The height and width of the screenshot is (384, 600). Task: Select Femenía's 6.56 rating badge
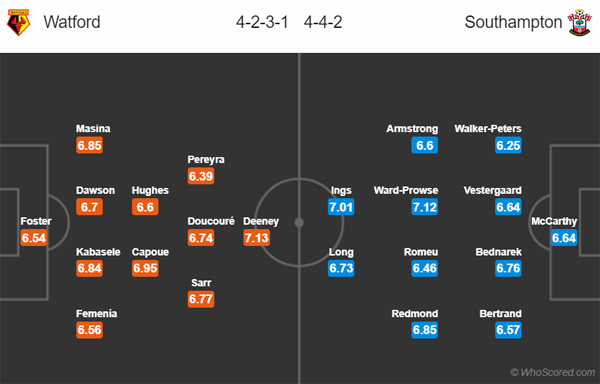point(89,330)
